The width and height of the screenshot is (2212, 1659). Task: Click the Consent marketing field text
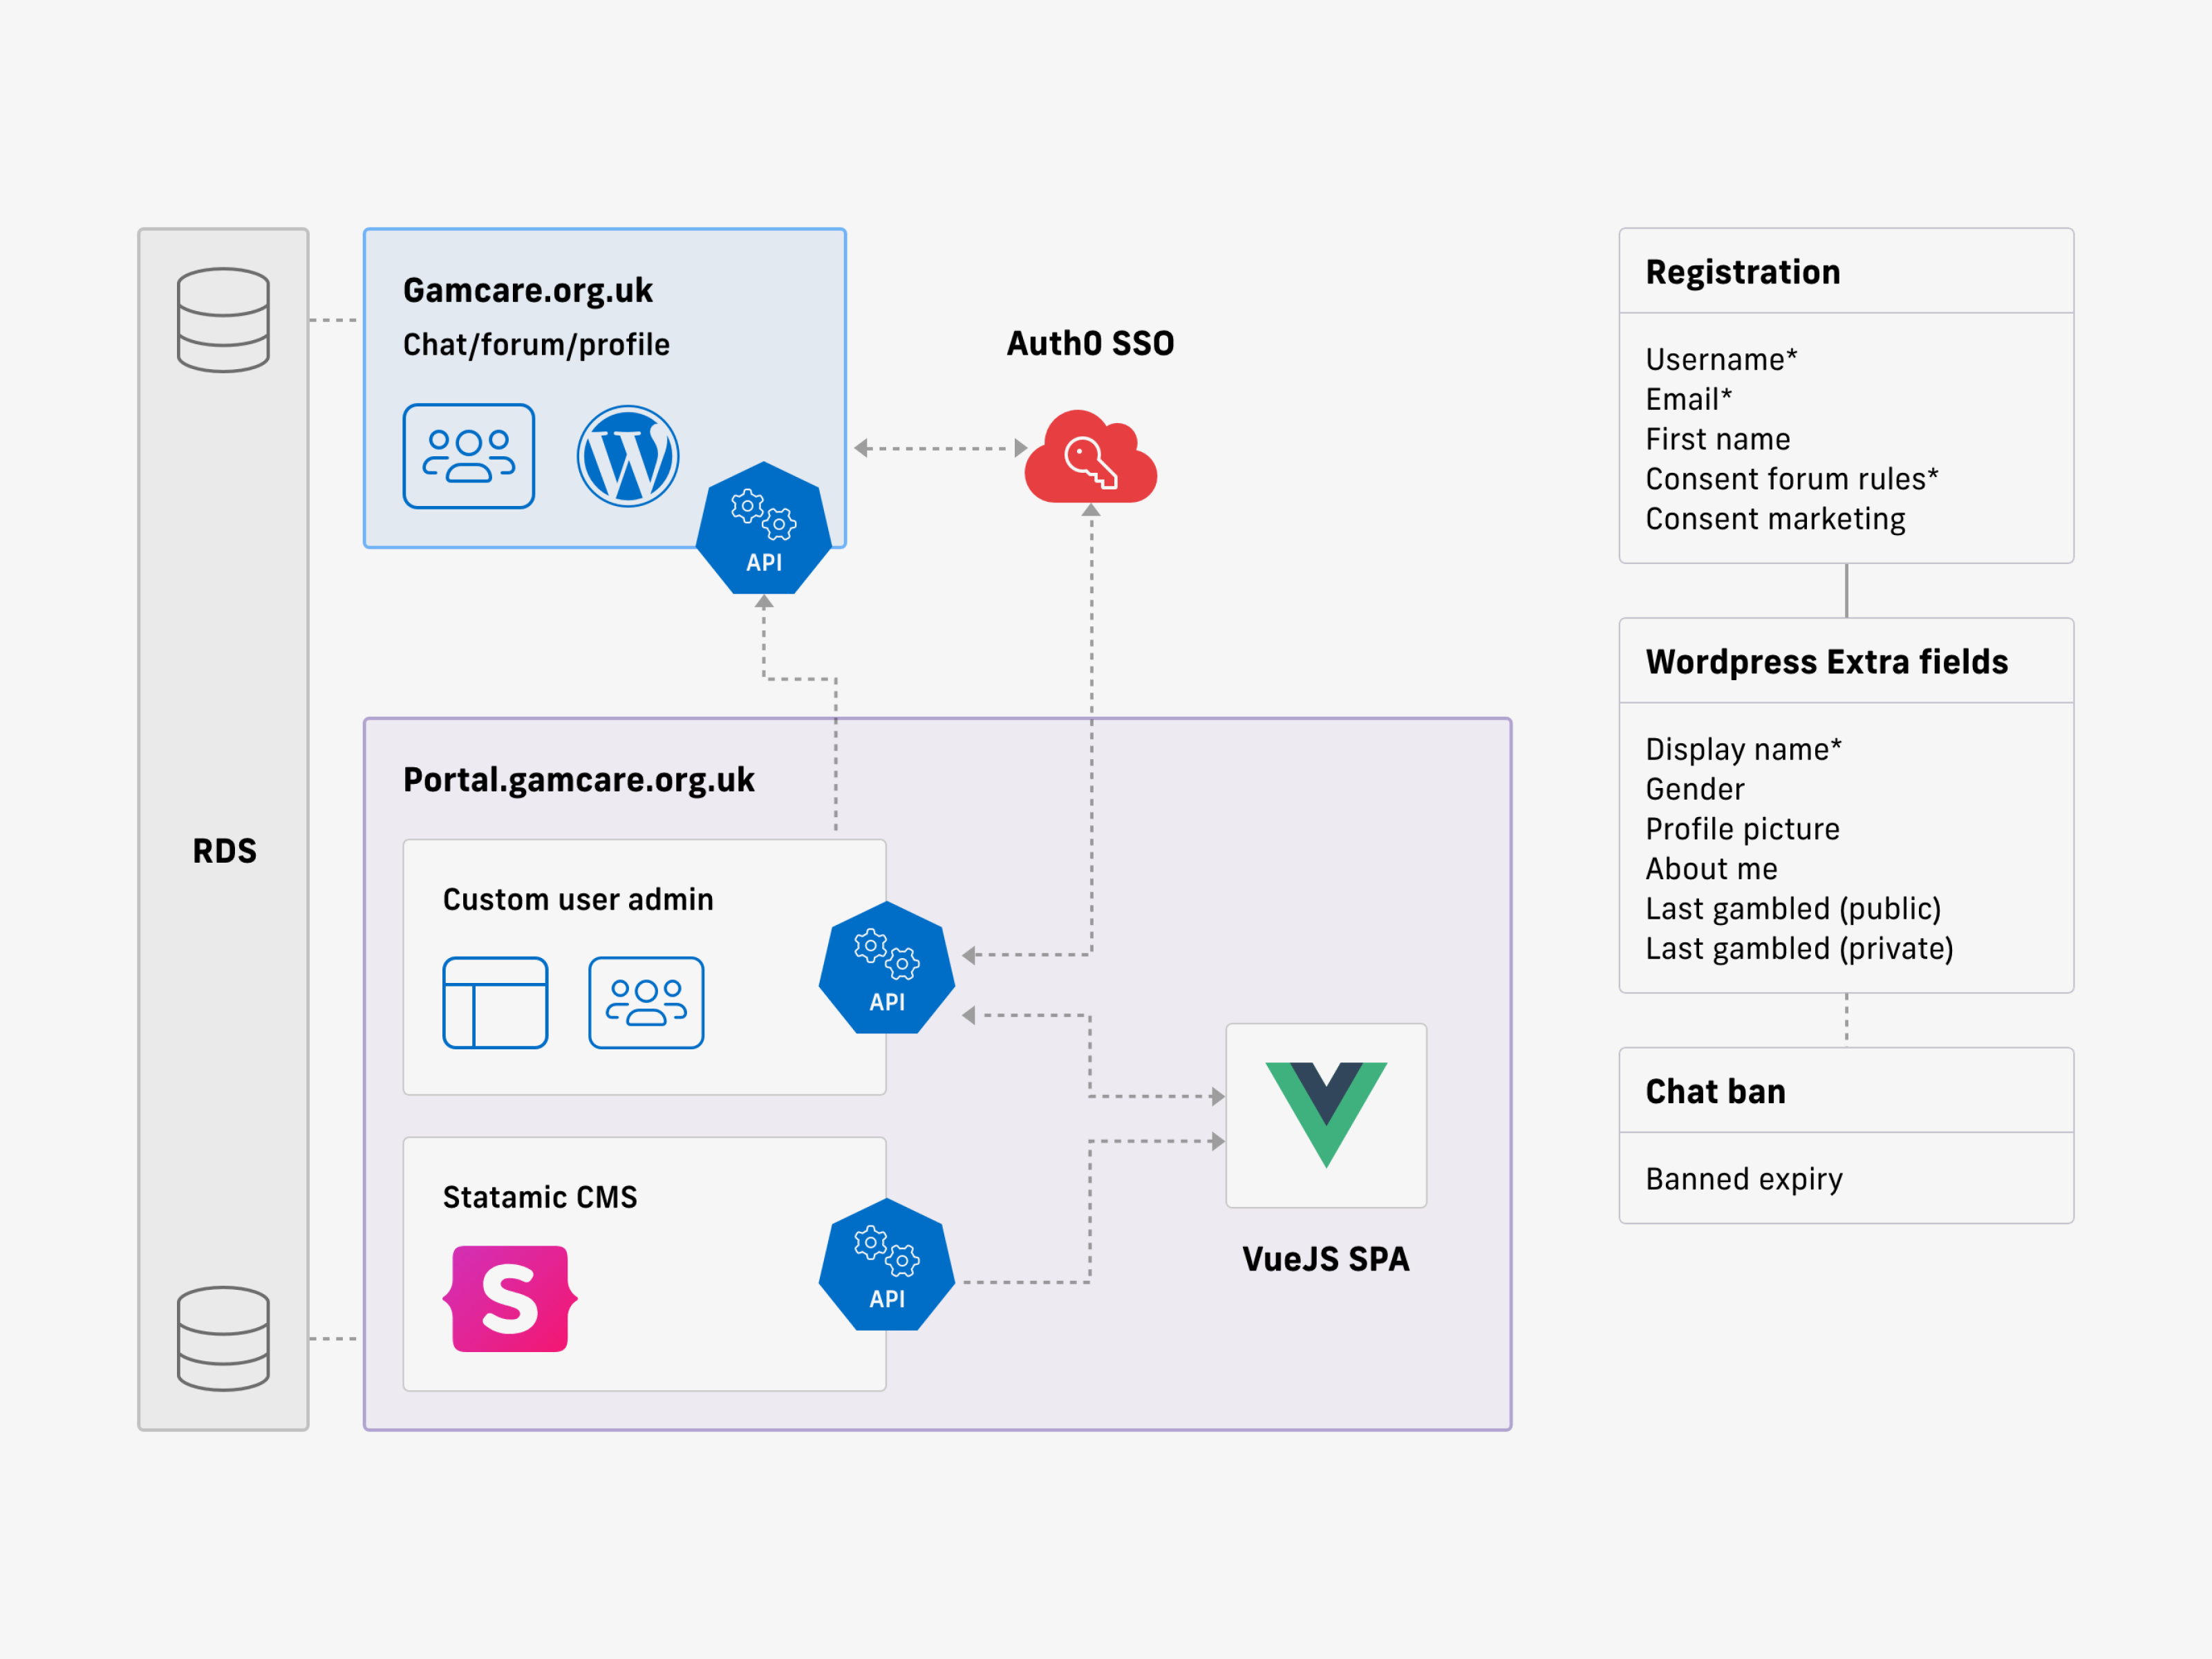point(1775,519)
